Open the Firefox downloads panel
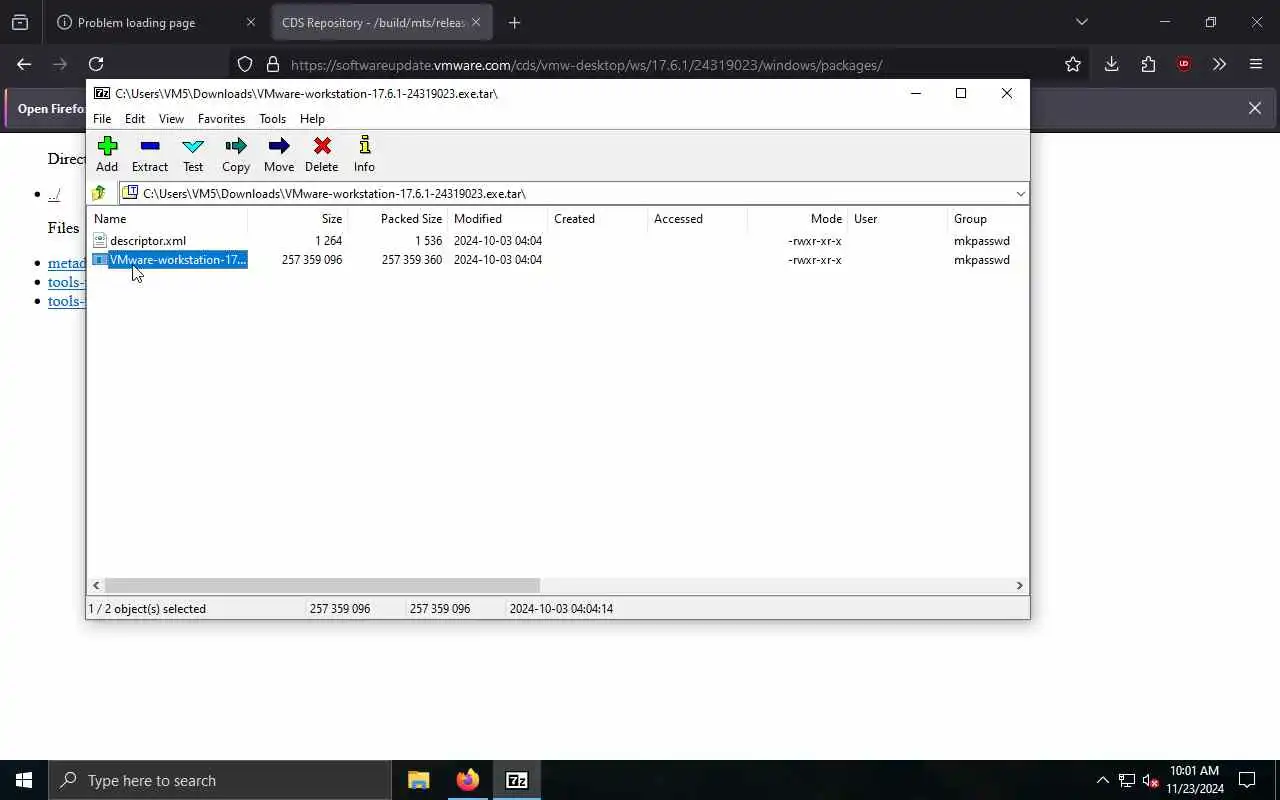Viewport: 1280px width, 800px height. pos(1111,64)
